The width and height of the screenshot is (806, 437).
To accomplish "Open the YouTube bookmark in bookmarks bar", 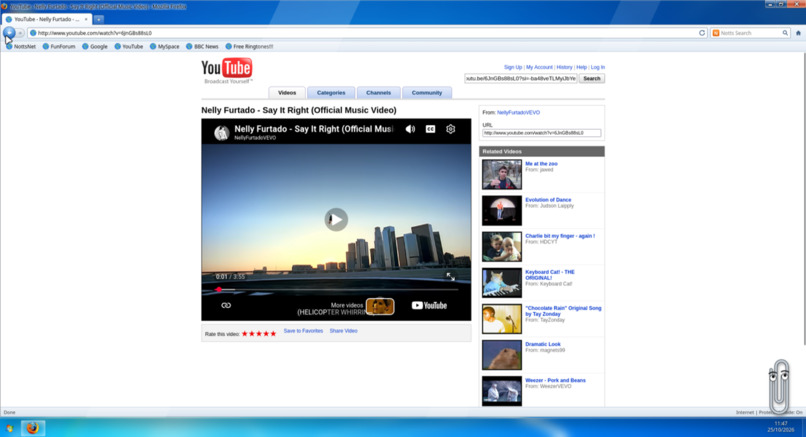I will [129, 46].
